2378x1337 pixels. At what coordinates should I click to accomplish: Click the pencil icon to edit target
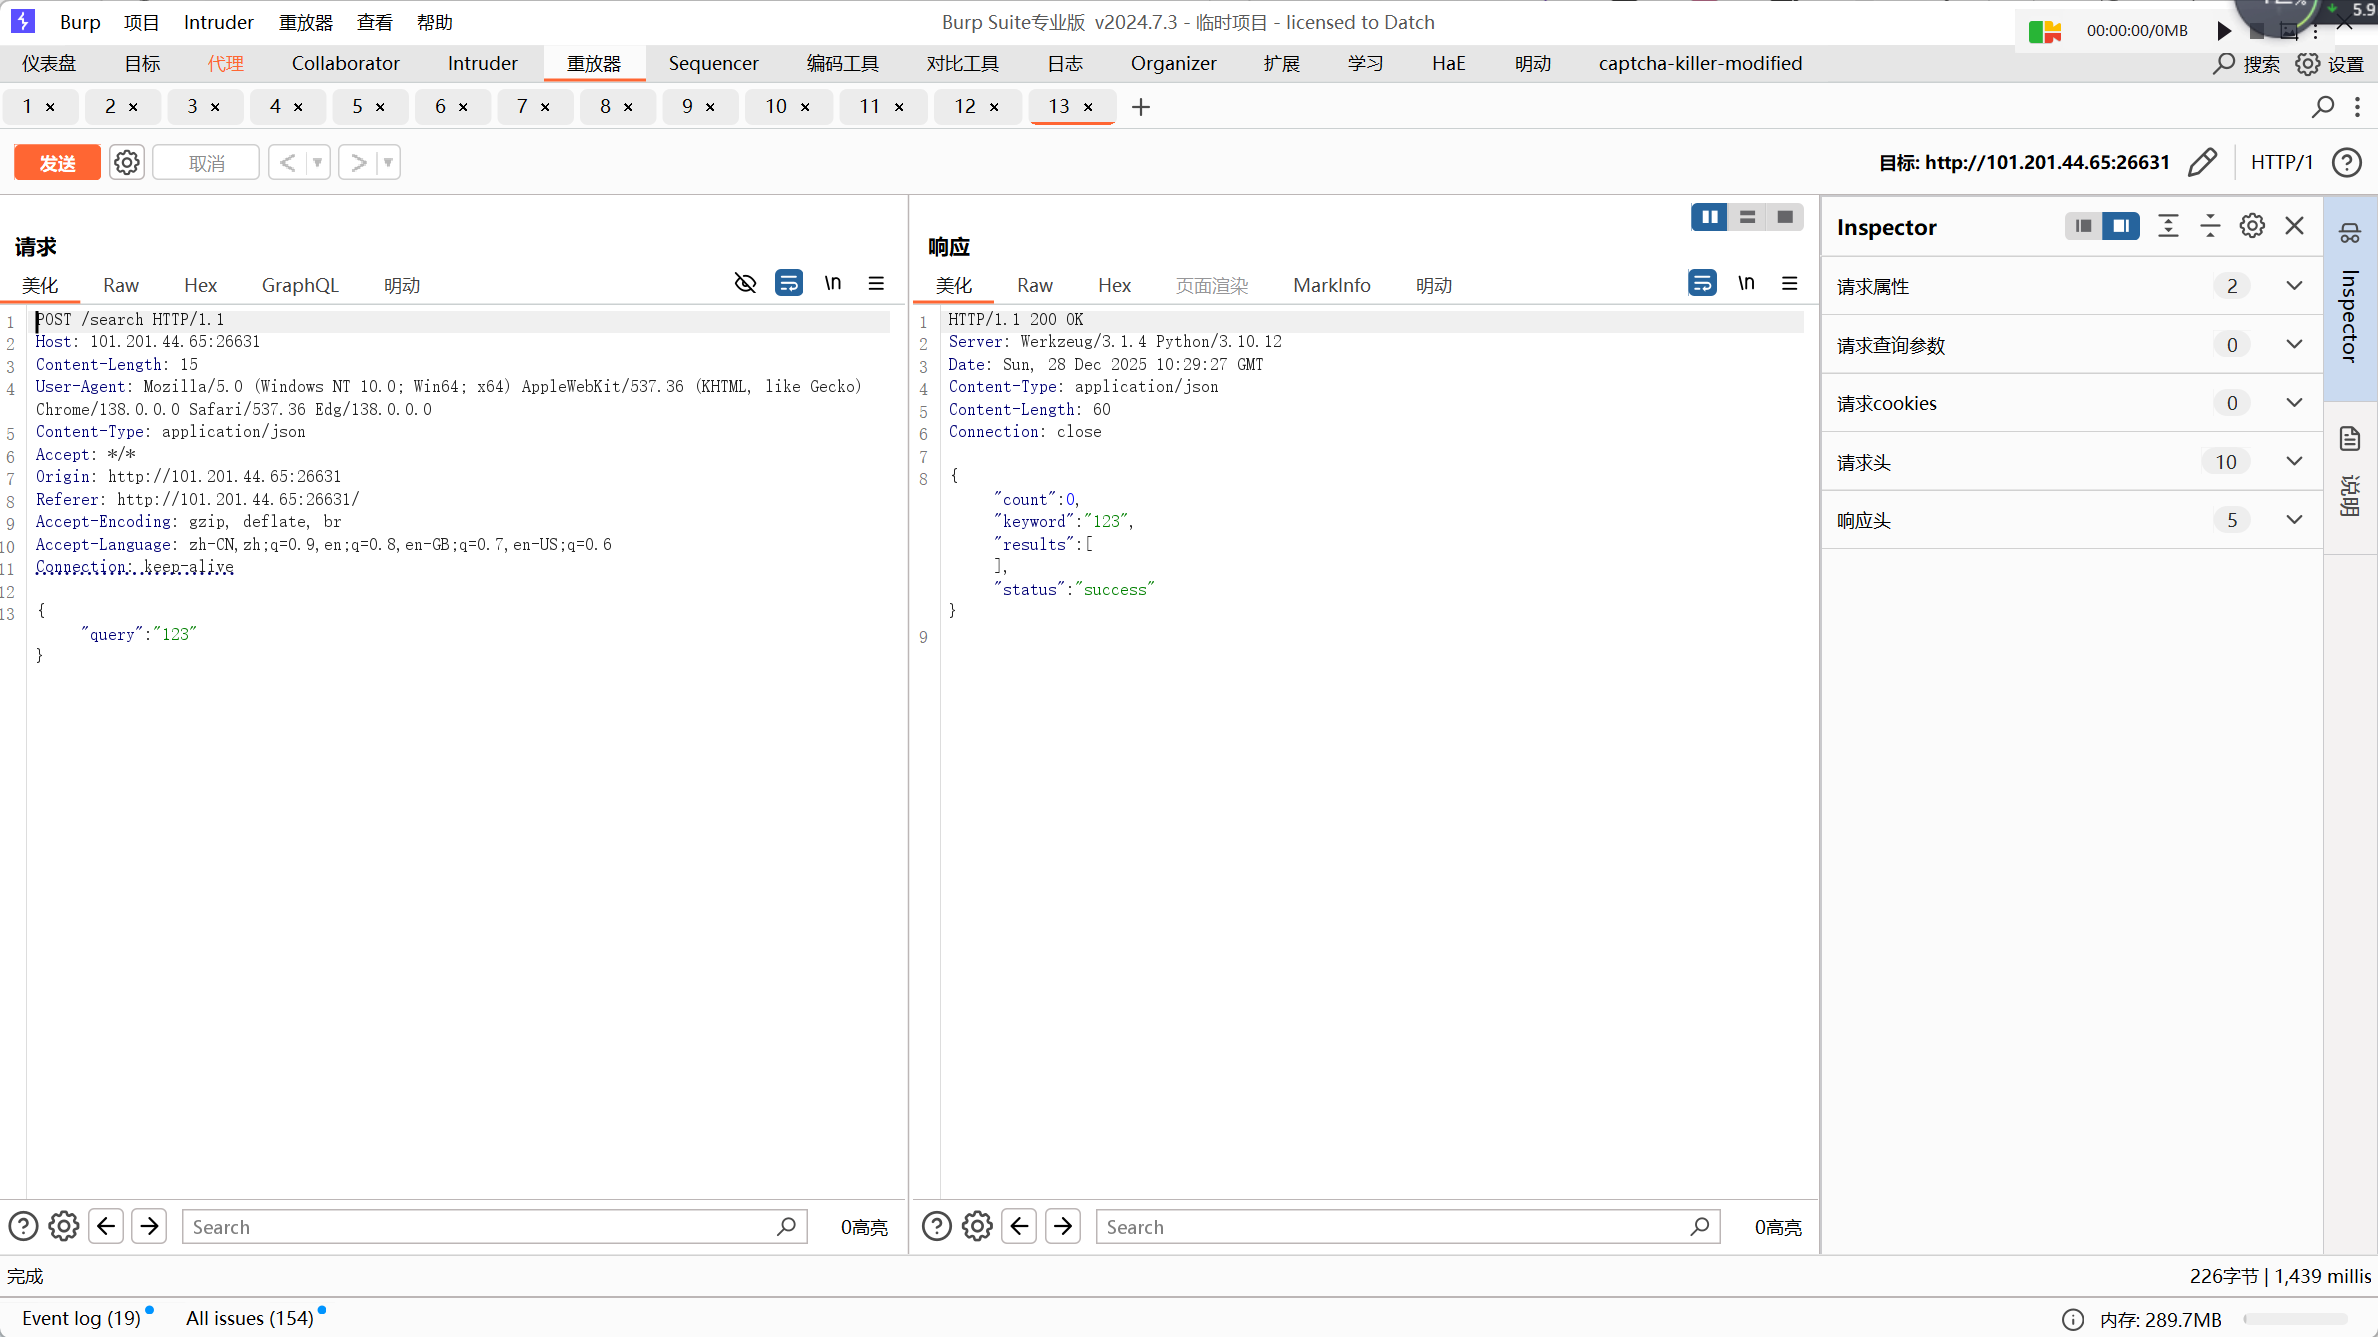click(x=2202, y=162)
